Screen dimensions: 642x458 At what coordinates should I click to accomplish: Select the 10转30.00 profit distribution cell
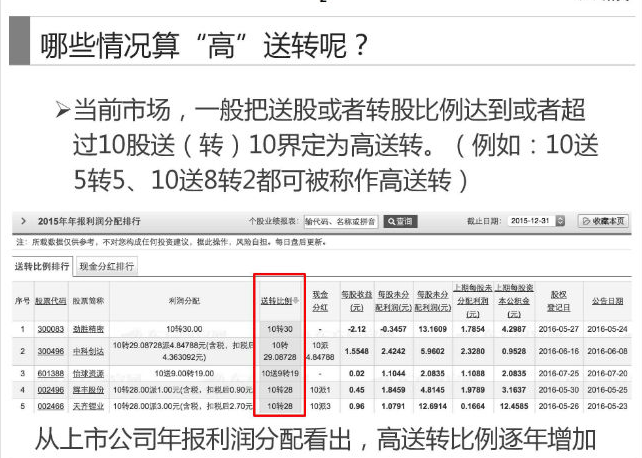184,329
